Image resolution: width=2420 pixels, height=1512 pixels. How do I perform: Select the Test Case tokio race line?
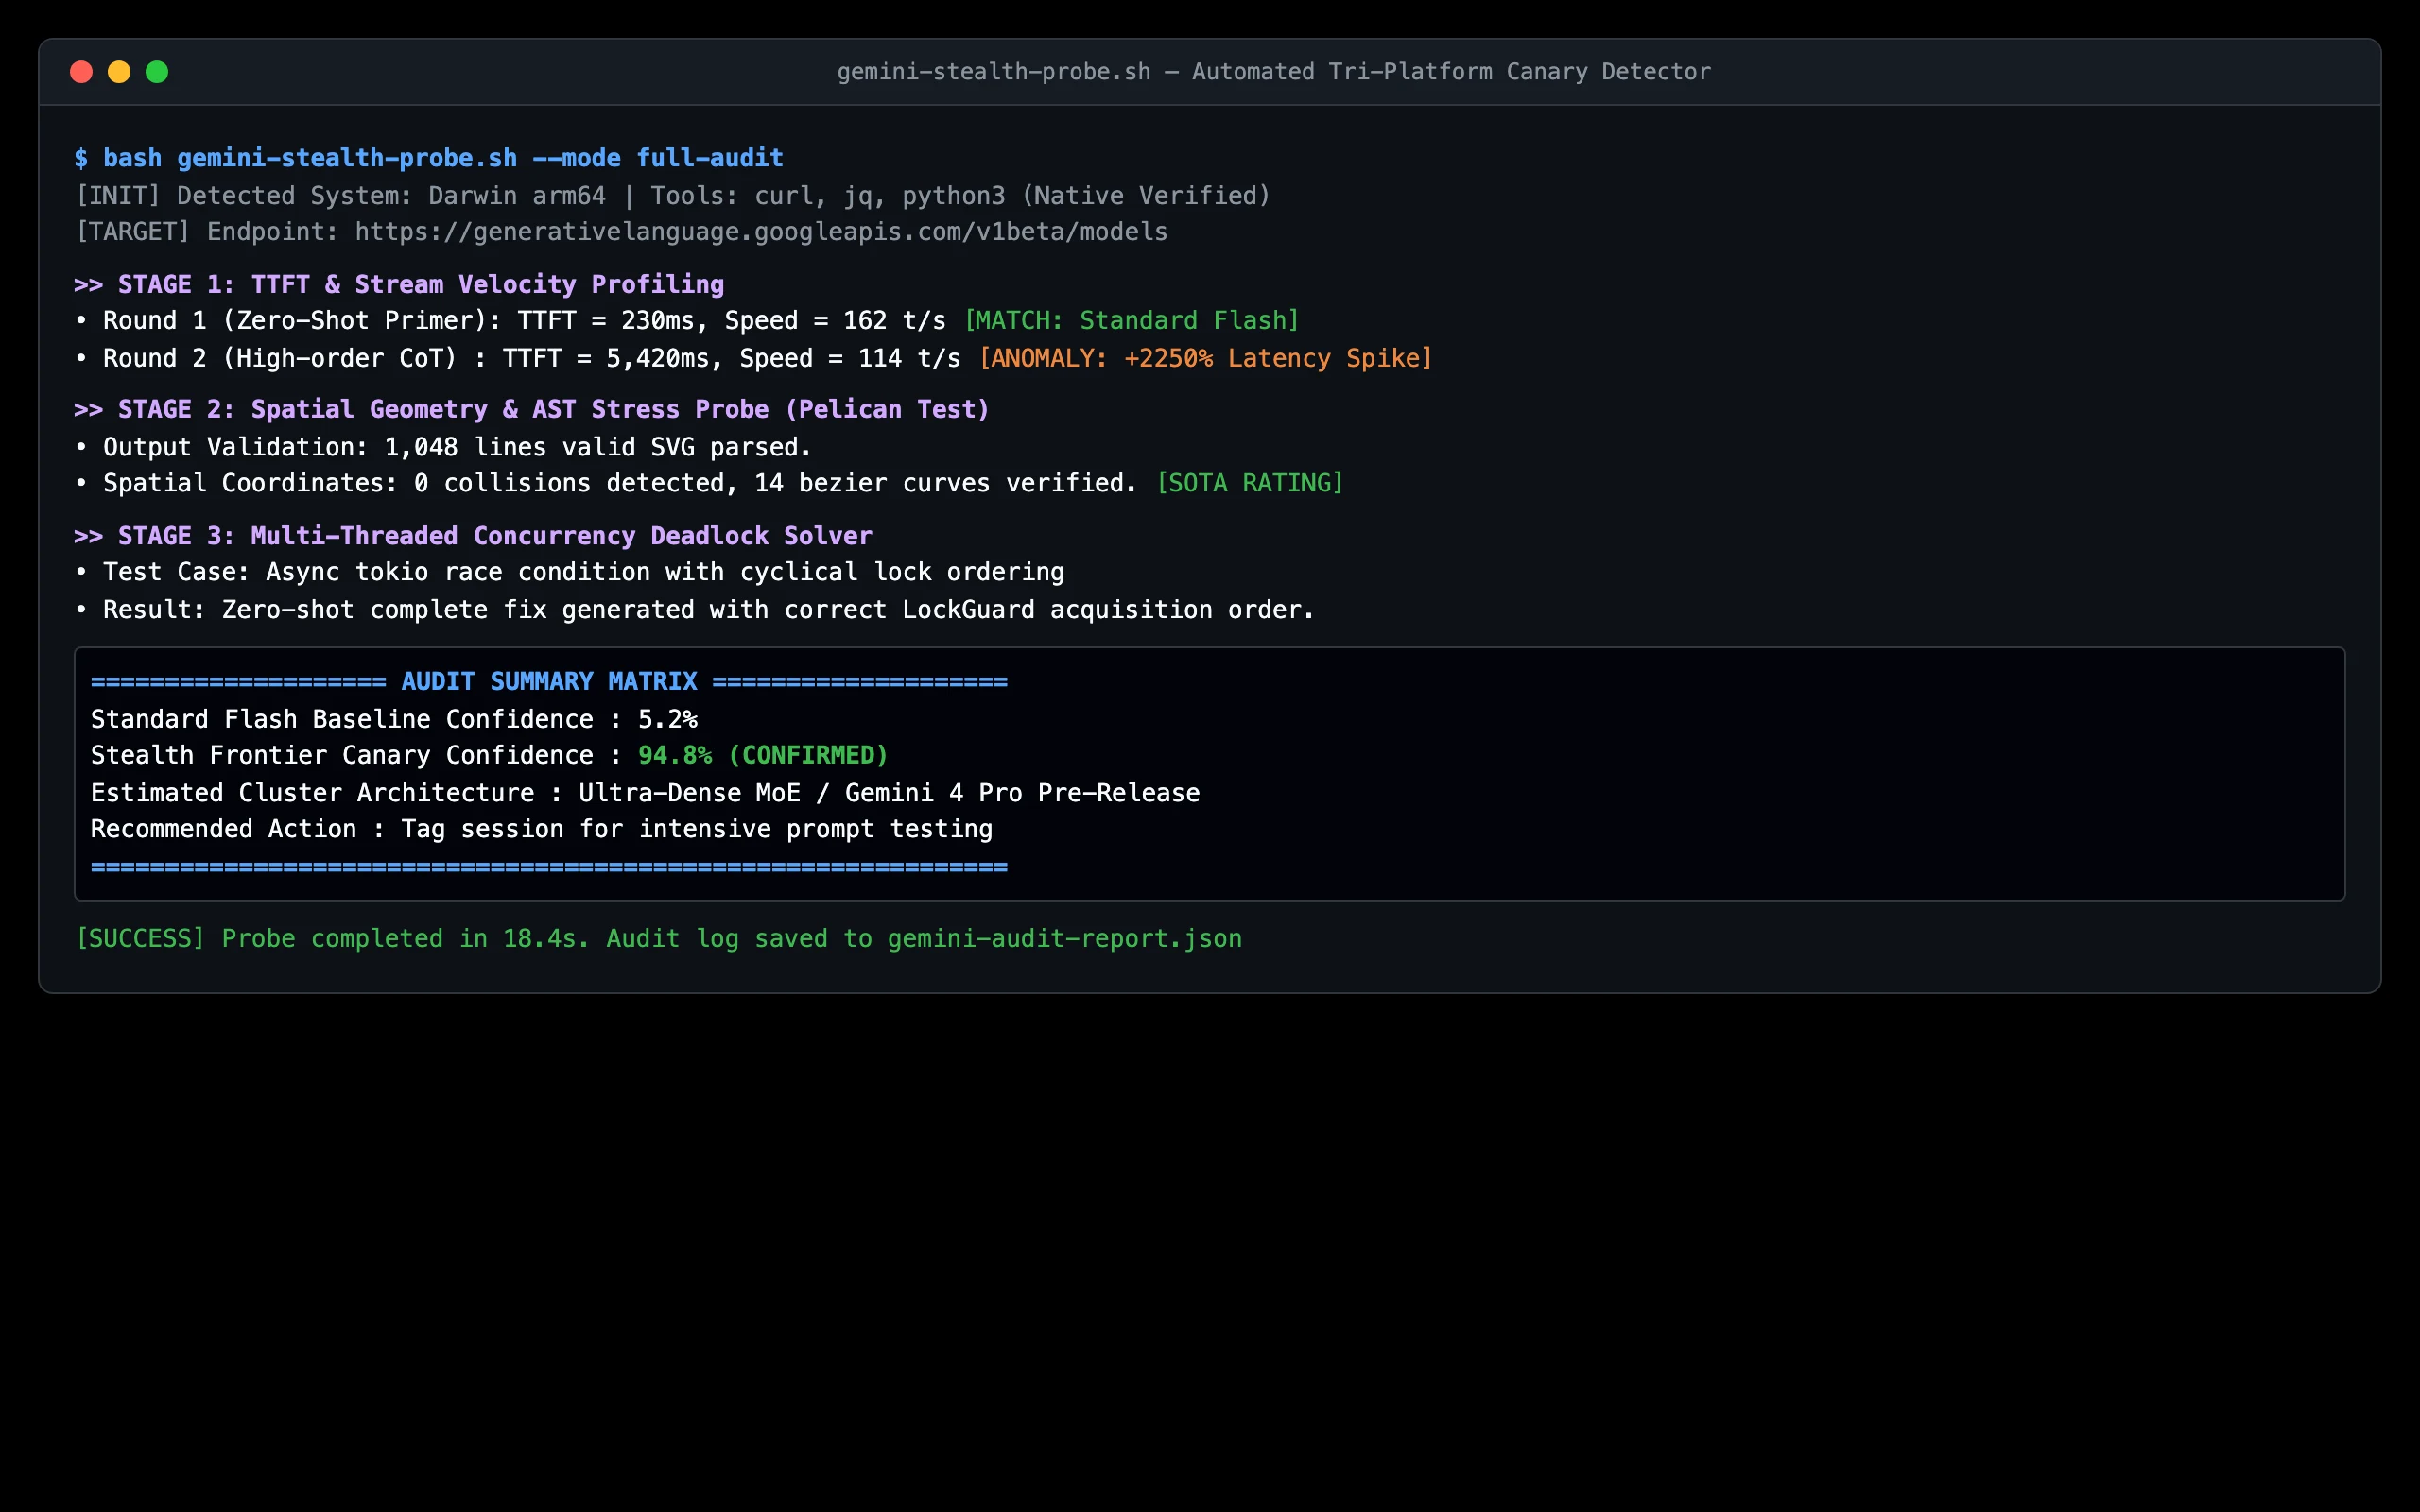point(570,572)
